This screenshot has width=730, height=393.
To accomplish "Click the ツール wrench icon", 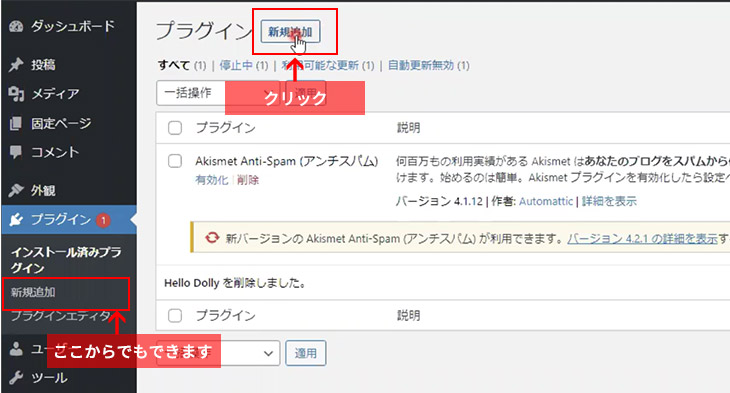I will point(16,377).
